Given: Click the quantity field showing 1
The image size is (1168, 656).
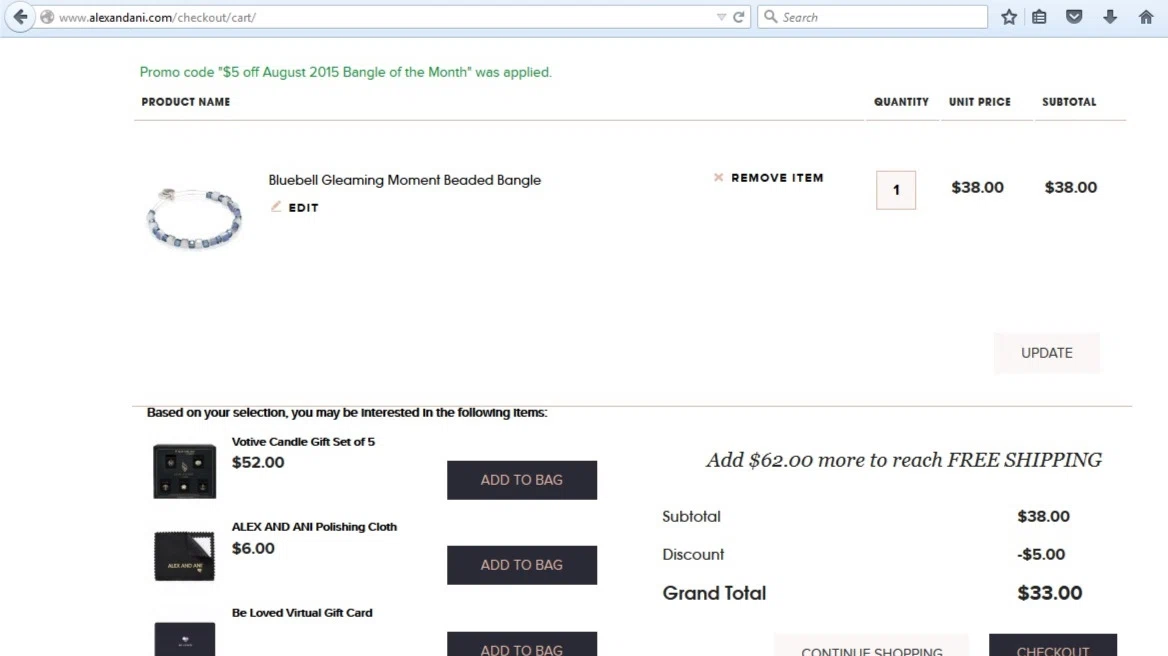Looking at the screenshot, I should point(895,190).
